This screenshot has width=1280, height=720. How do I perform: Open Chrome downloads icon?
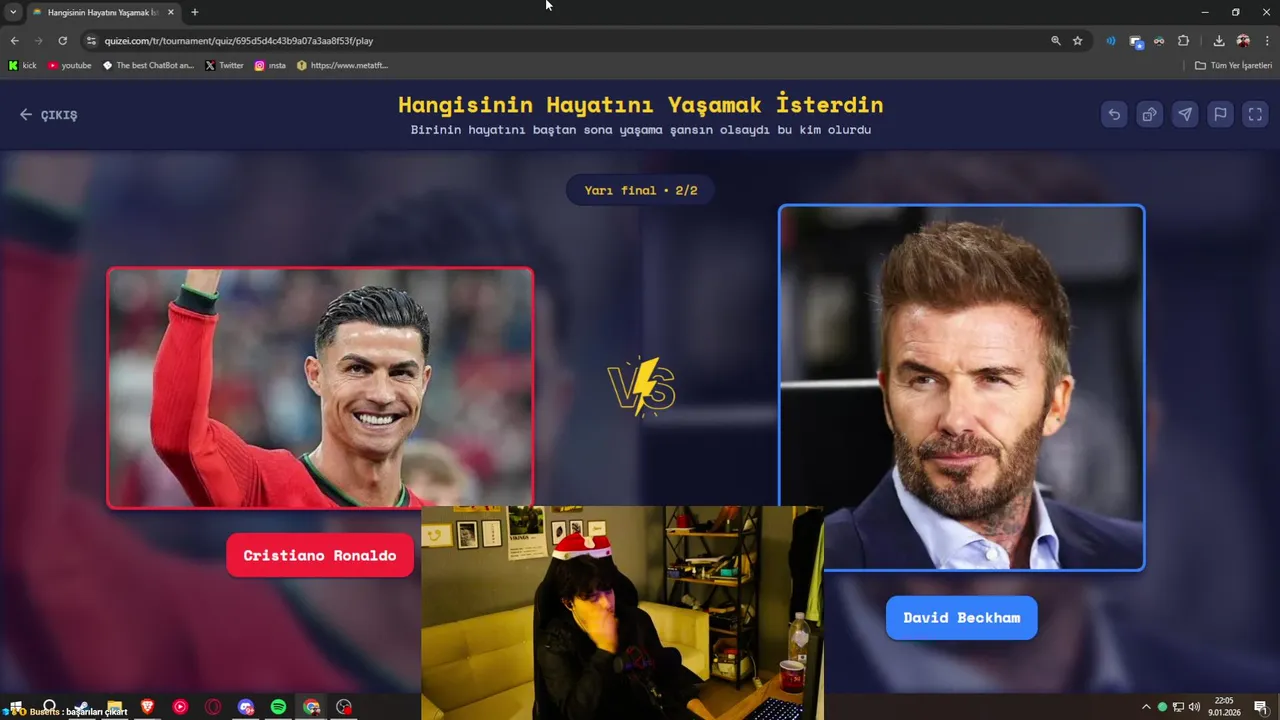click(x=1219, y=41)
